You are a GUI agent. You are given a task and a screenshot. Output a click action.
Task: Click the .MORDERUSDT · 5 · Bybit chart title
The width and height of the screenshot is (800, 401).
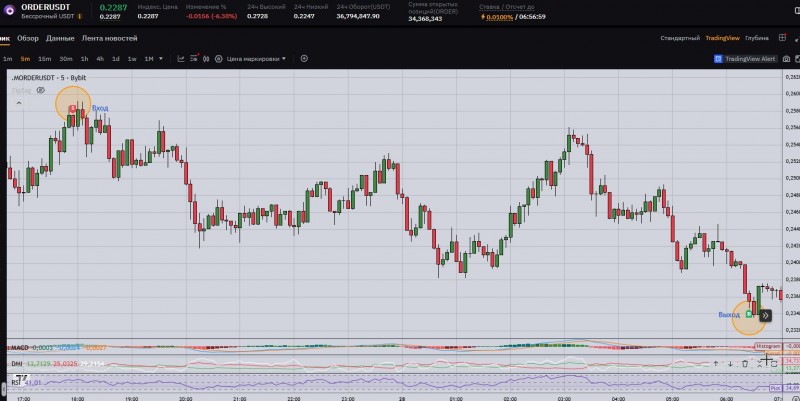pyautogui.click(x=49, y=78)
